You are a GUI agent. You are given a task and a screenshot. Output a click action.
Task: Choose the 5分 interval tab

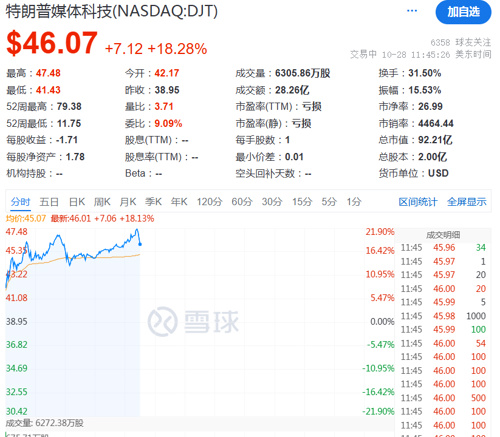tap(329, 202)
